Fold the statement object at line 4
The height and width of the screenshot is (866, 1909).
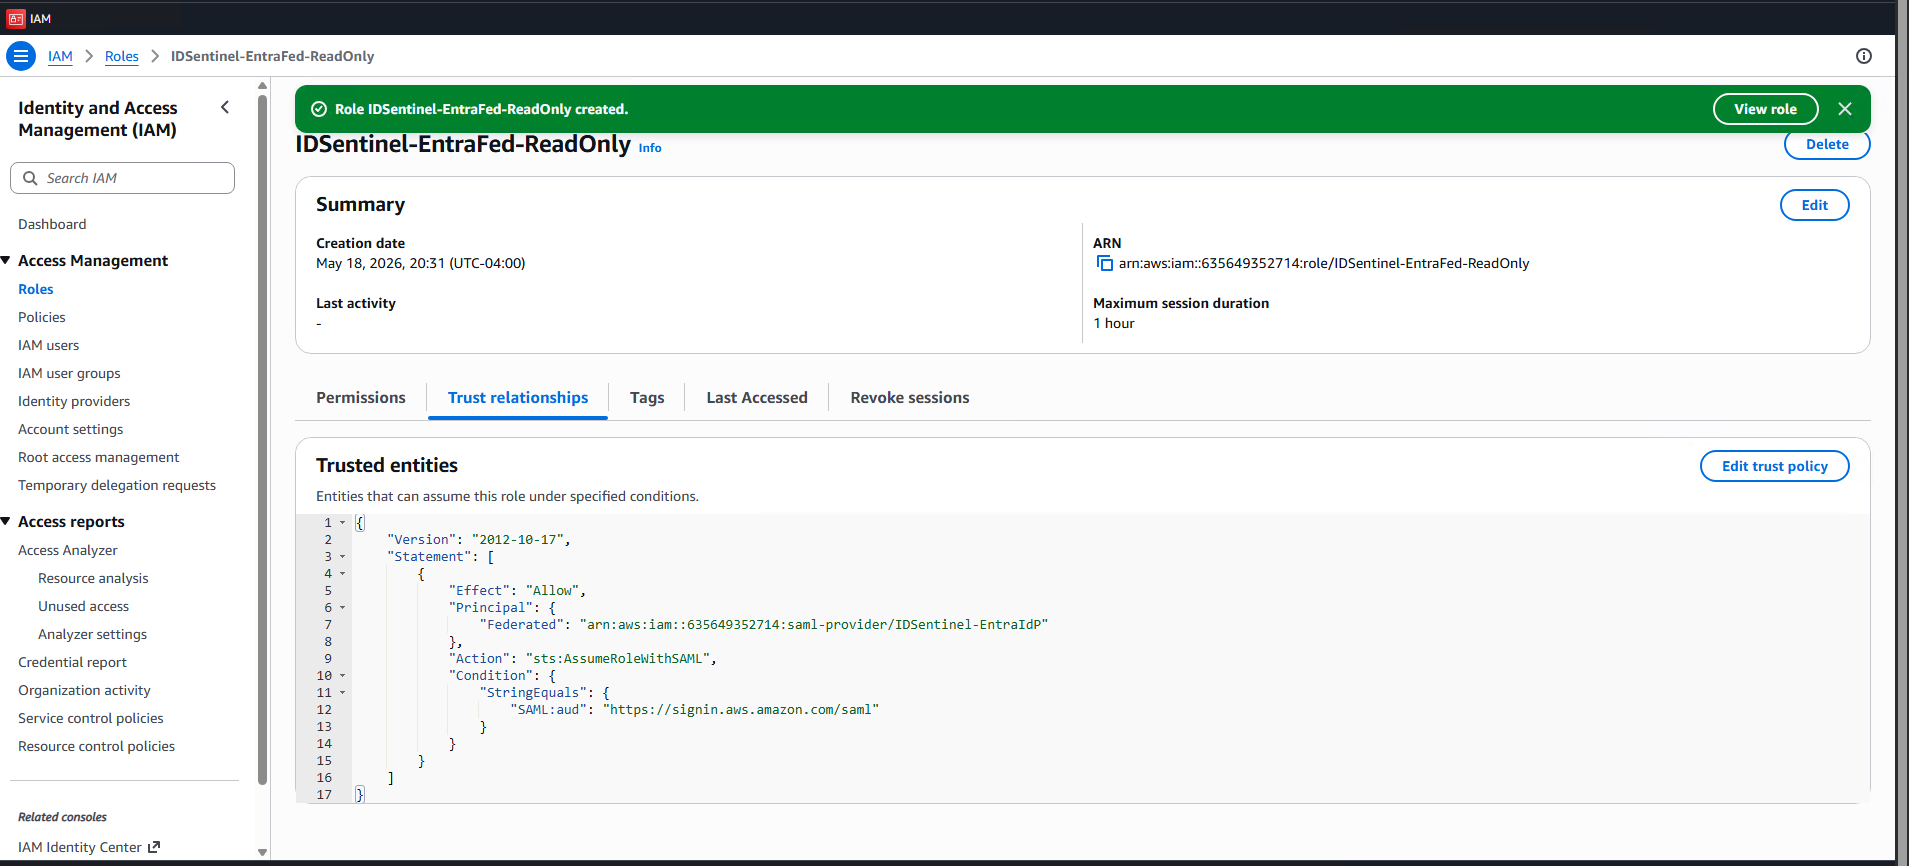click(342, 574)
